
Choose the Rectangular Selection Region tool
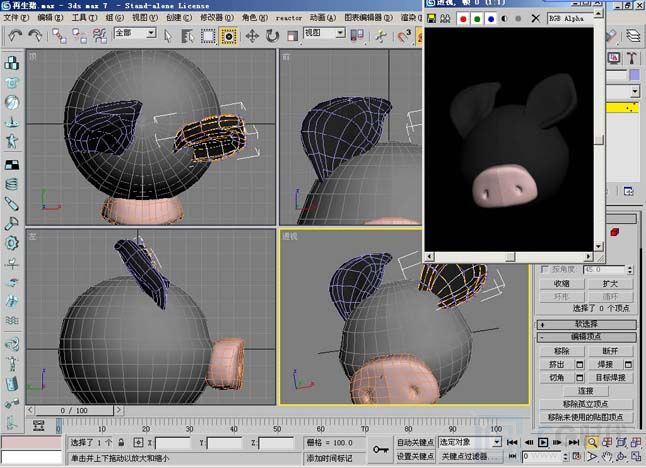pos(208,36)
